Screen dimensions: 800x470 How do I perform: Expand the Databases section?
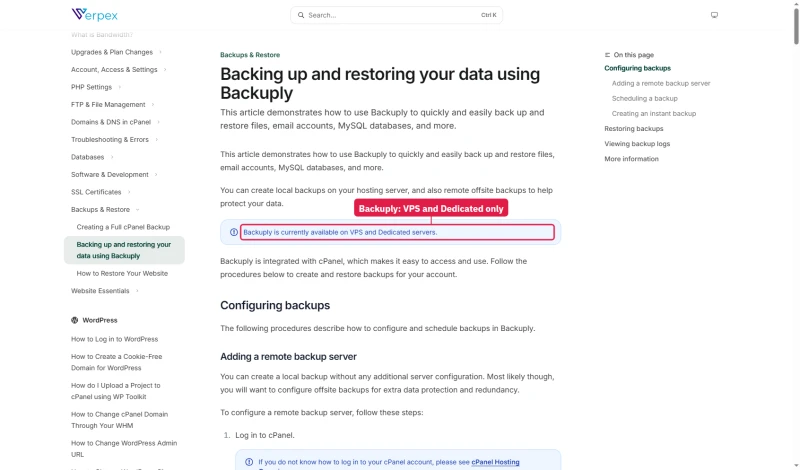click(92, 157)
